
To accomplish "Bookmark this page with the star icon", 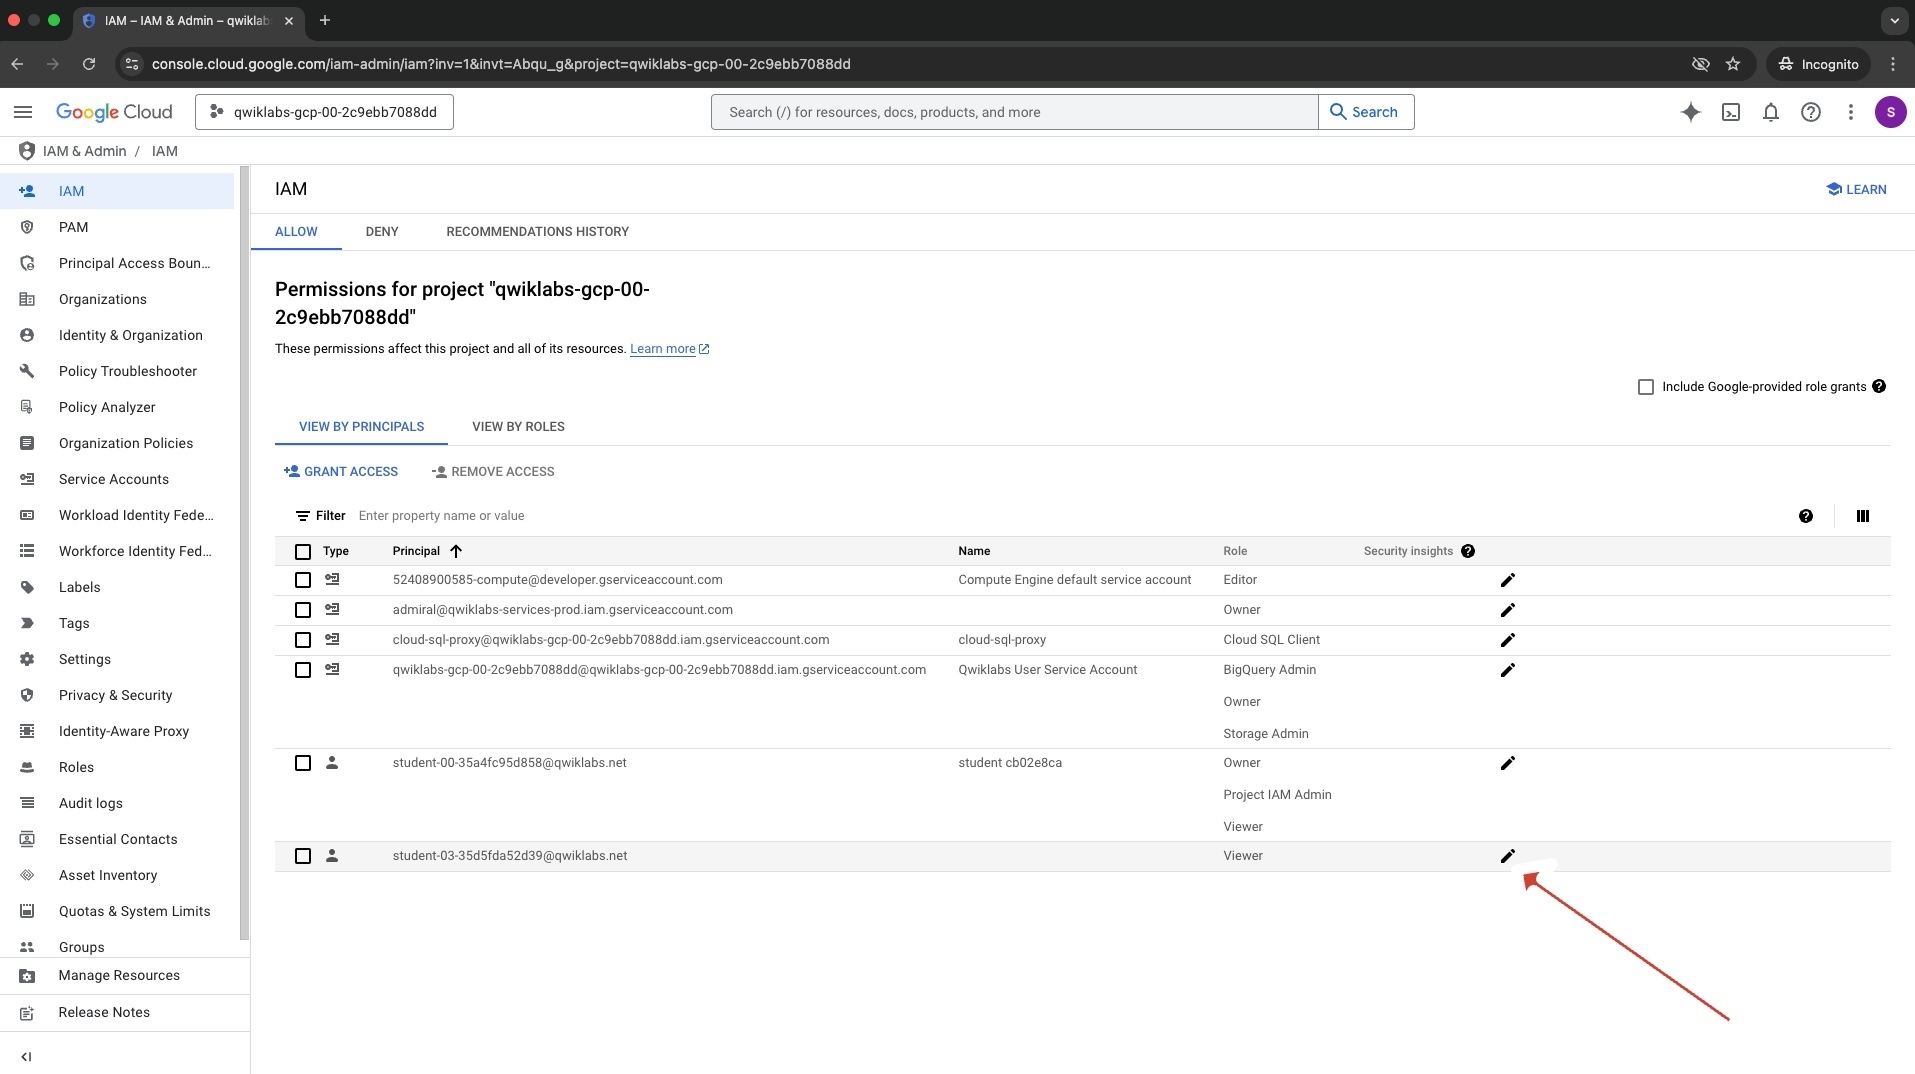I will (x=1732, y=64).
